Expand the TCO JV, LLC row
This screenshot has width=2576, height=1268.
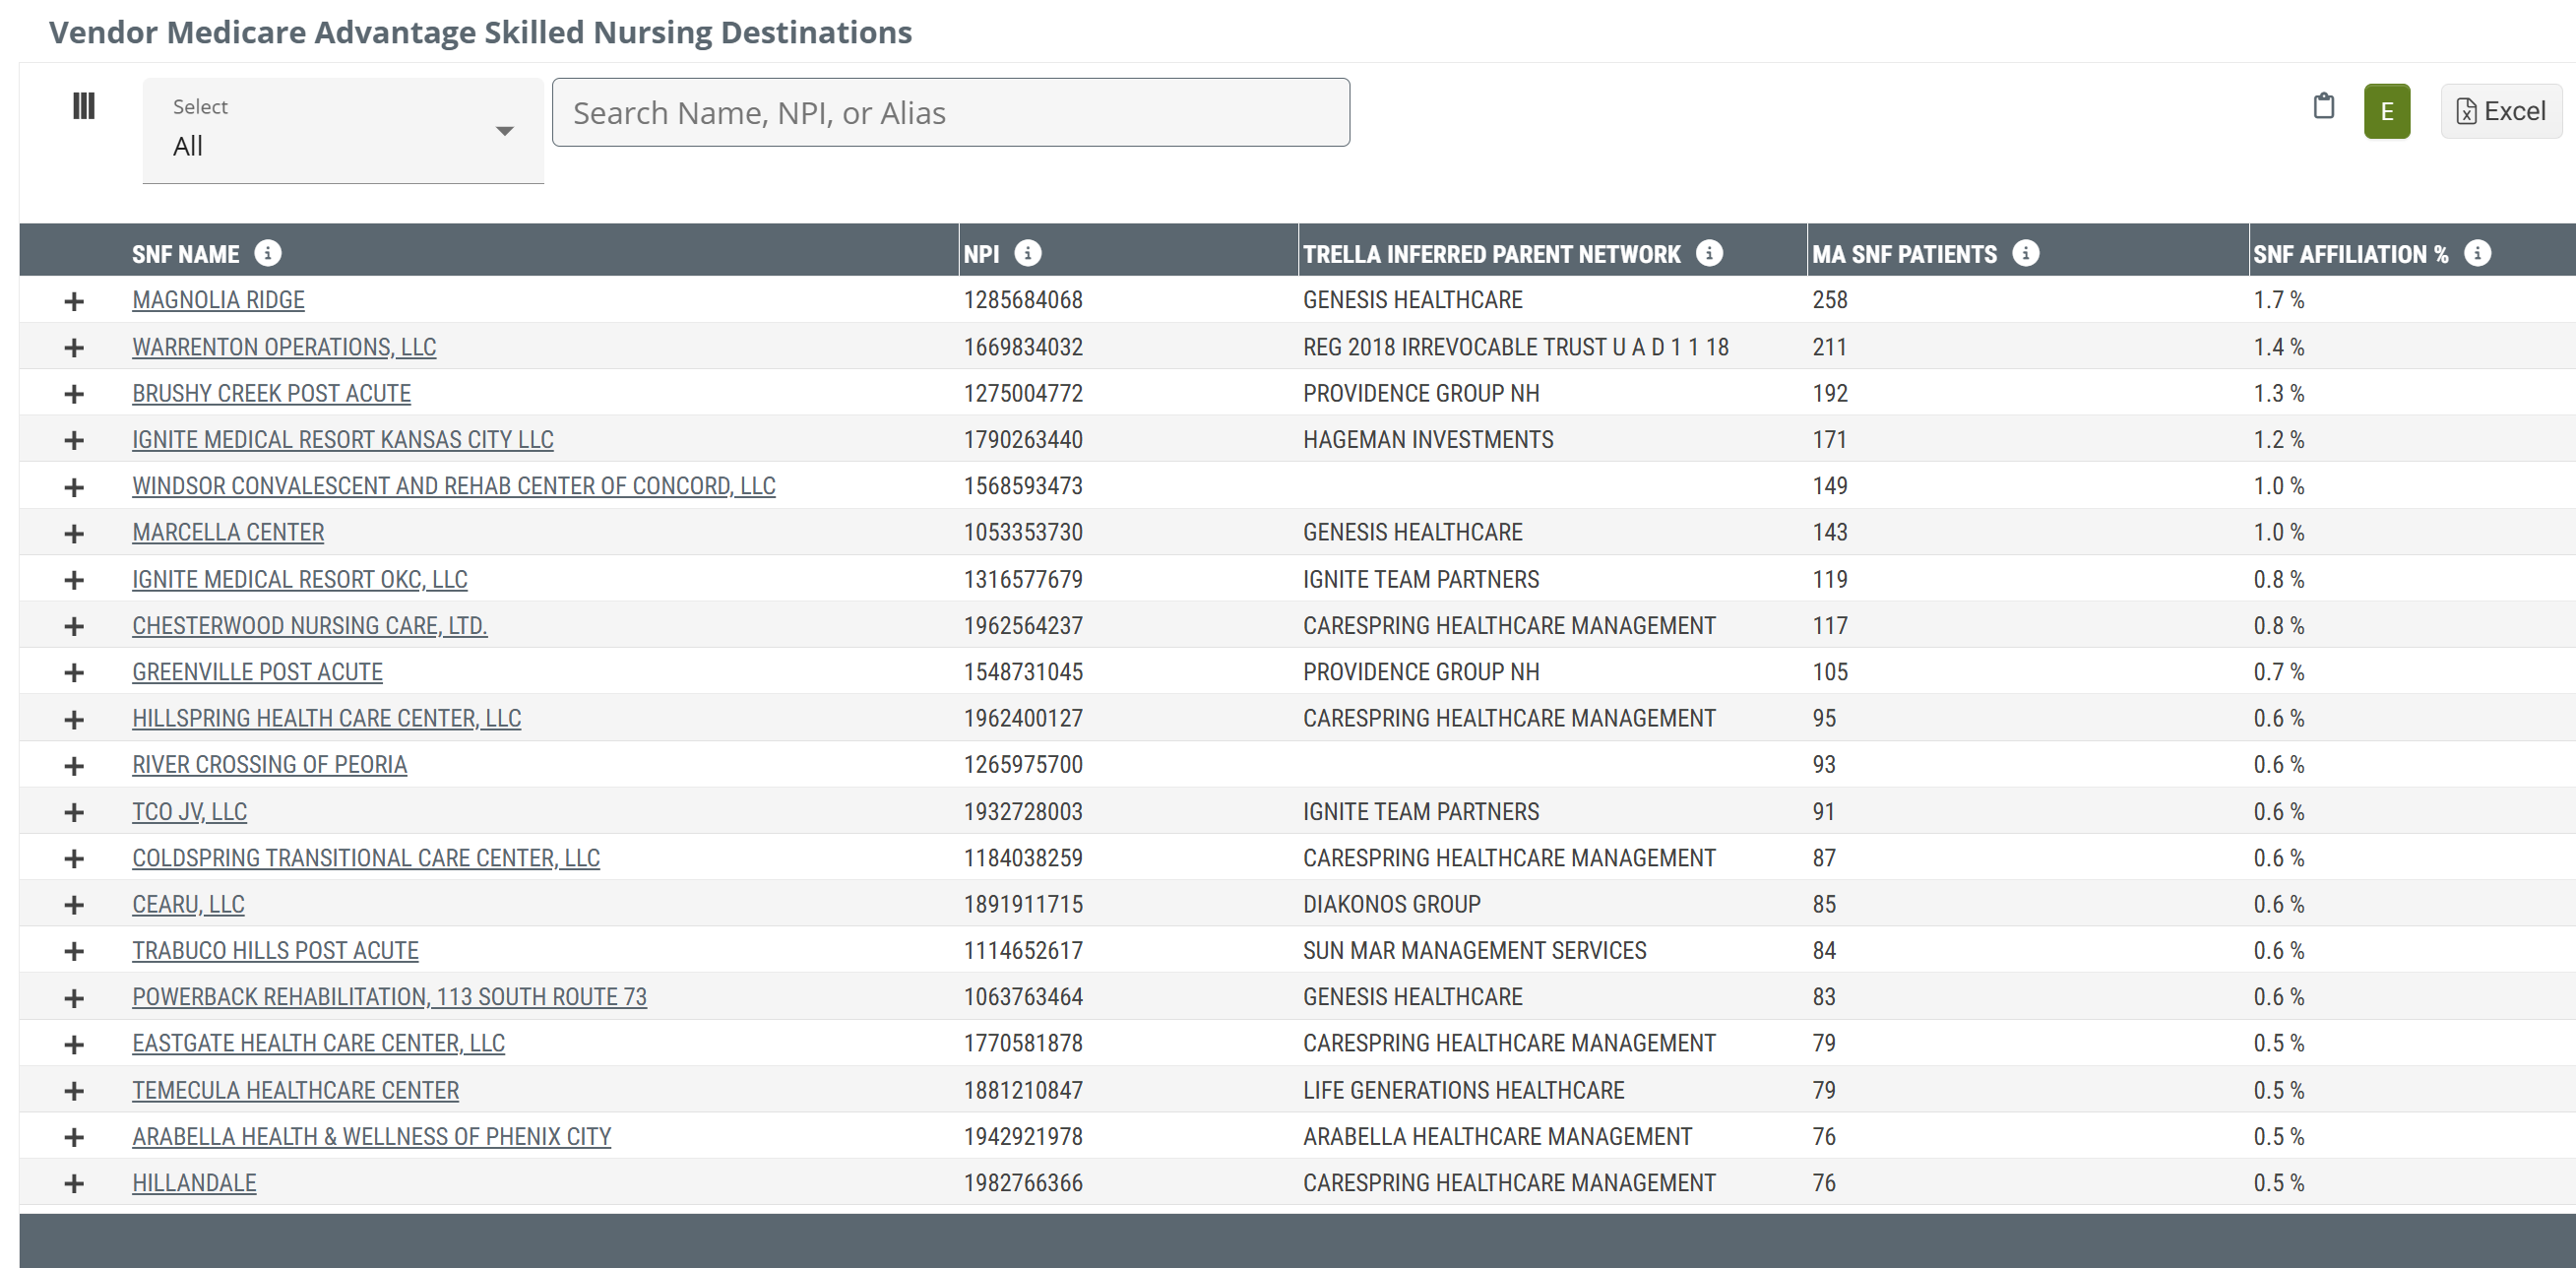coord(74,812)
